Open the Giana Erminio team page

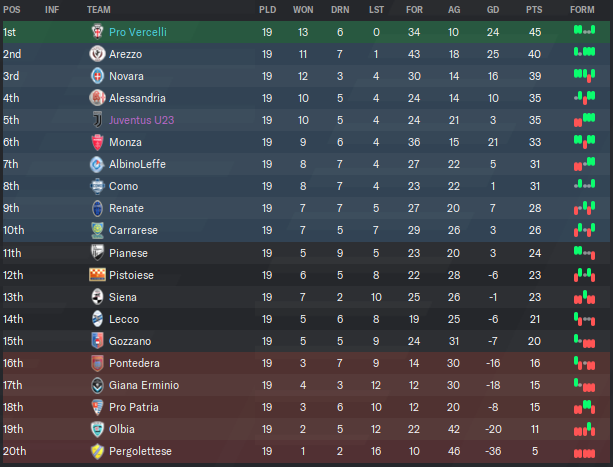[x=144, y=385]
